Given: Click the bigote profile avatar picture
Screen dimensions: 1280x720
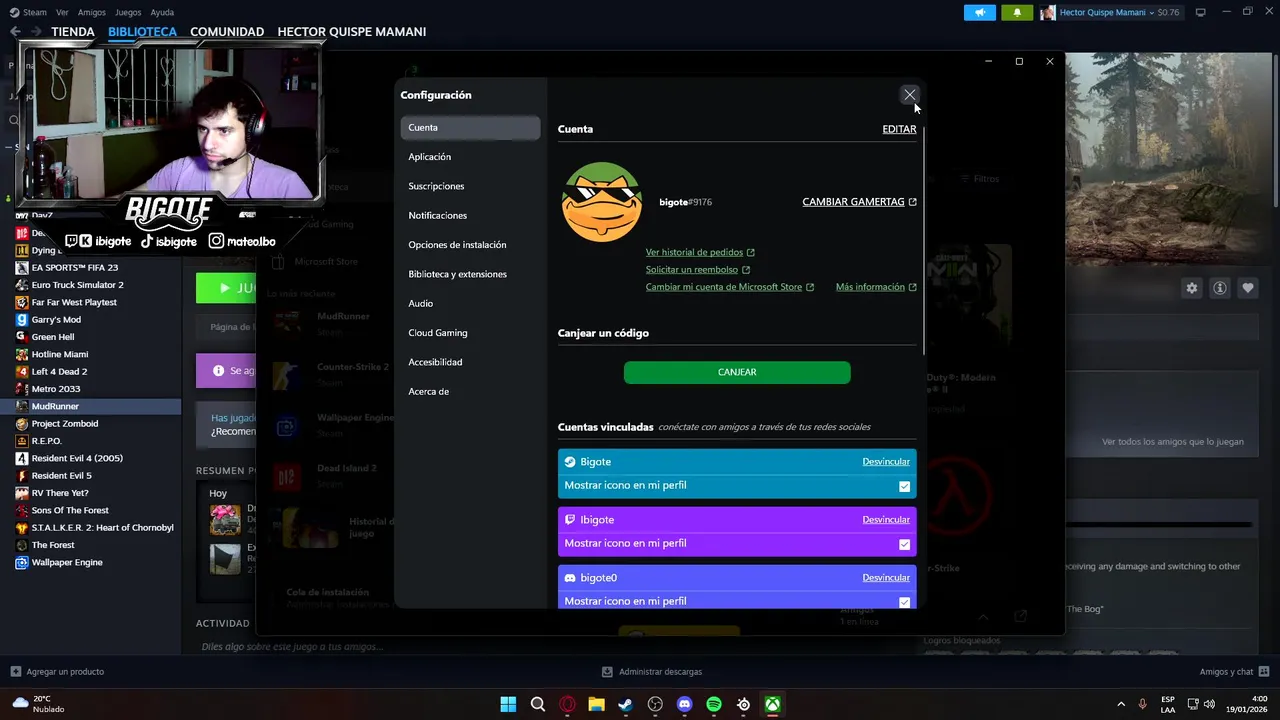Looking at the screenshot, I should [602, 202].
